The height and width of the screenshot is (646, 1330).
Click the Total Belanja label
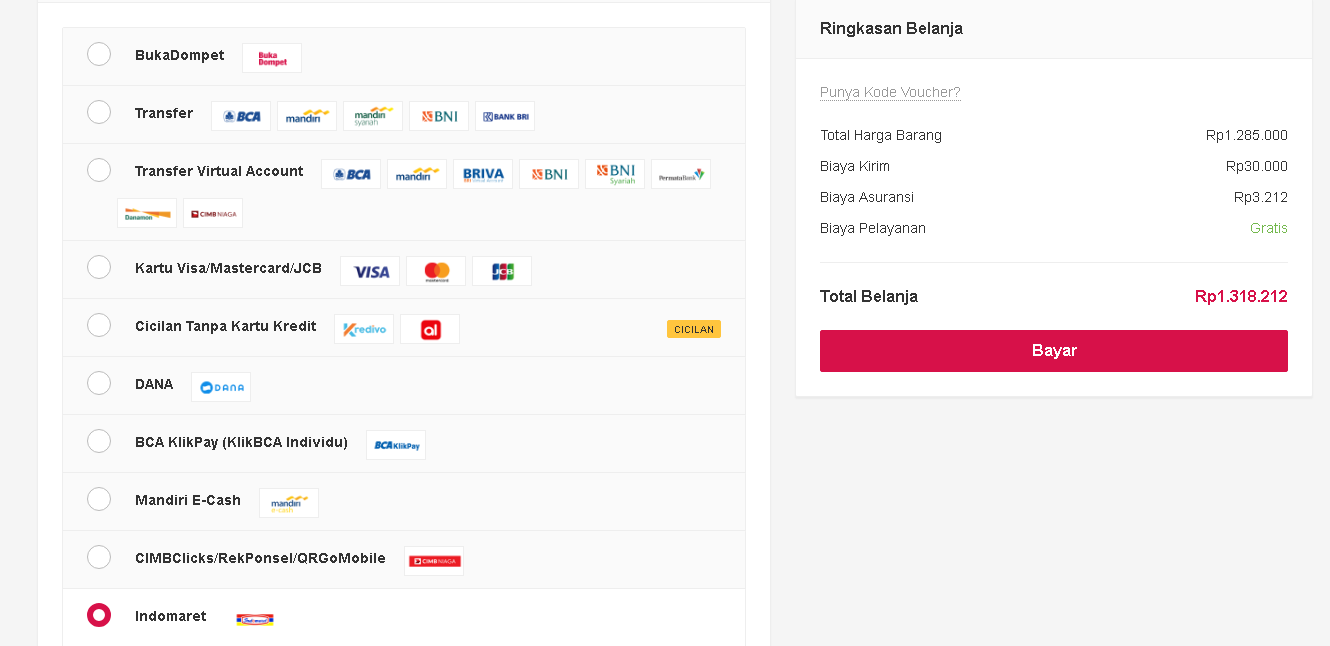click(x=869, y=296)
